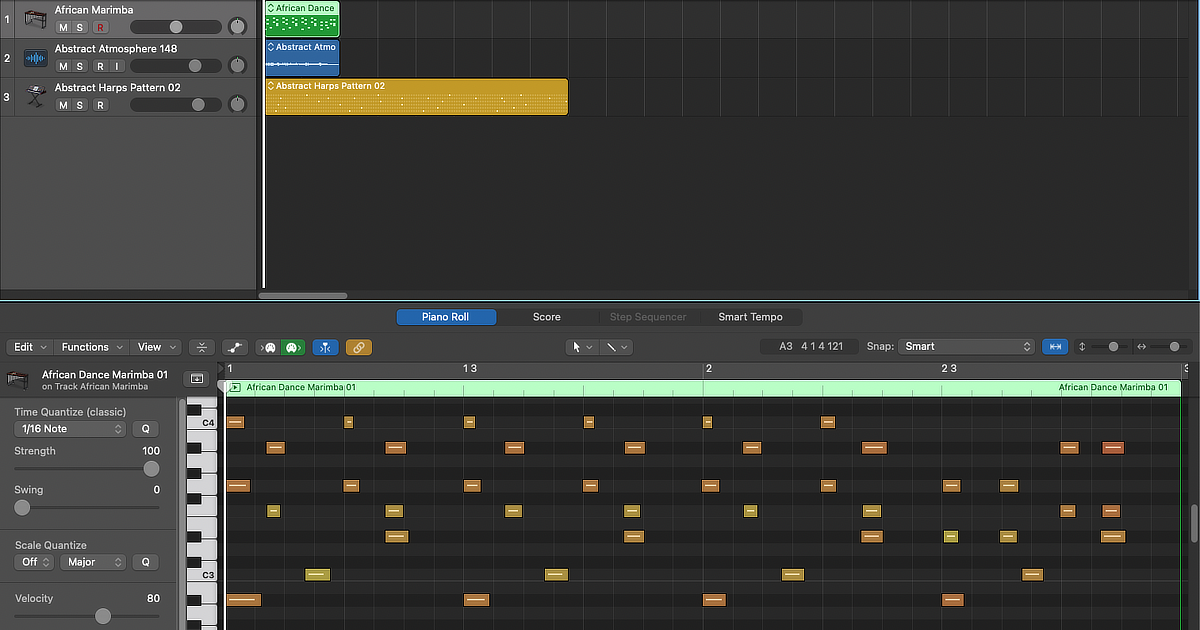
Task: Mute the Abstract Harps Pattern 02 track
Action: [x=64, y=105]
